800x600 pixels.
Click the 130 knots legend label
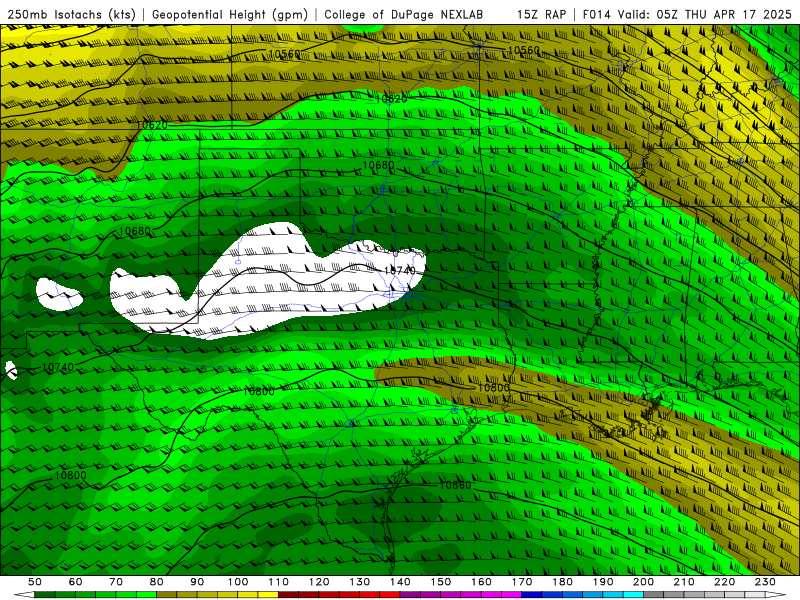[x=360, y=582]
